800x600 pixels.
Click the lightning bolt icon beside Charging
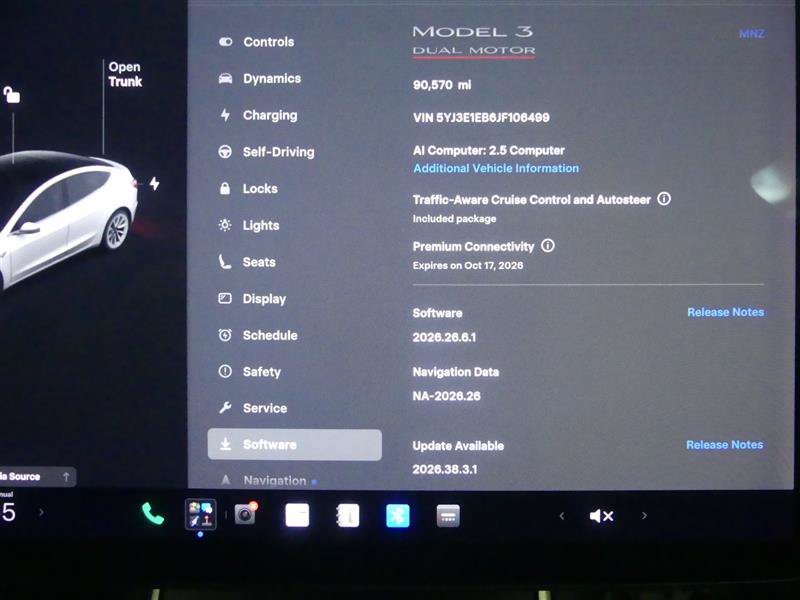coord(225,115)
